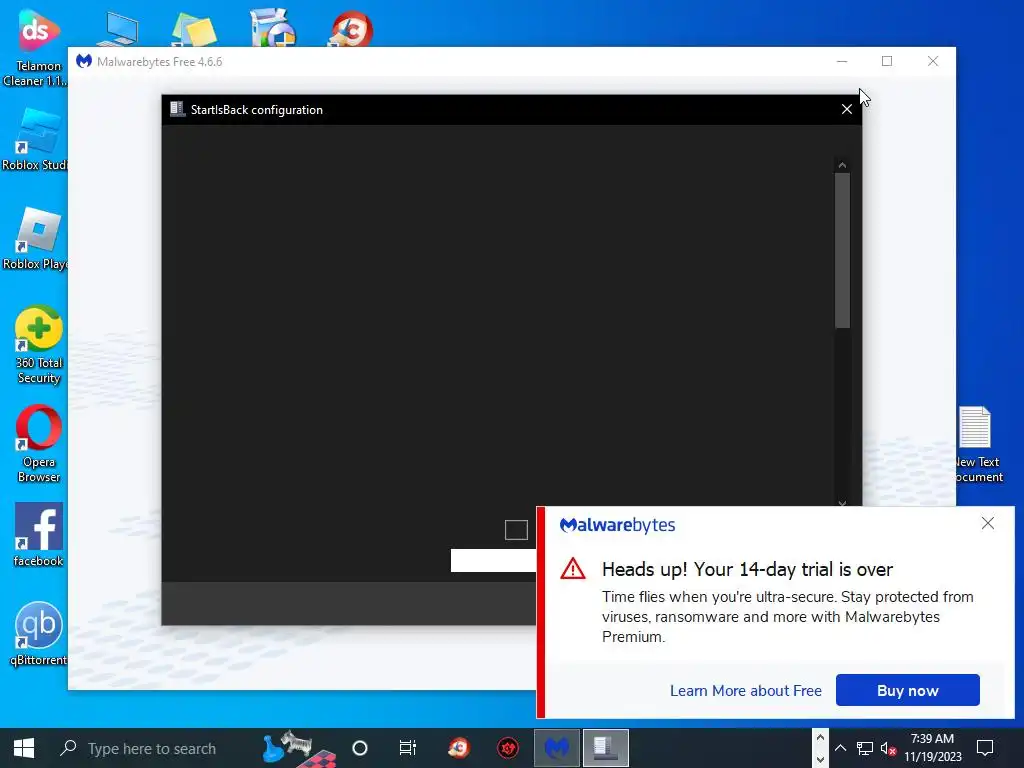Close the StartIsBack configuration window
This screenshot has width=1024, height=768.
[846, 109]
